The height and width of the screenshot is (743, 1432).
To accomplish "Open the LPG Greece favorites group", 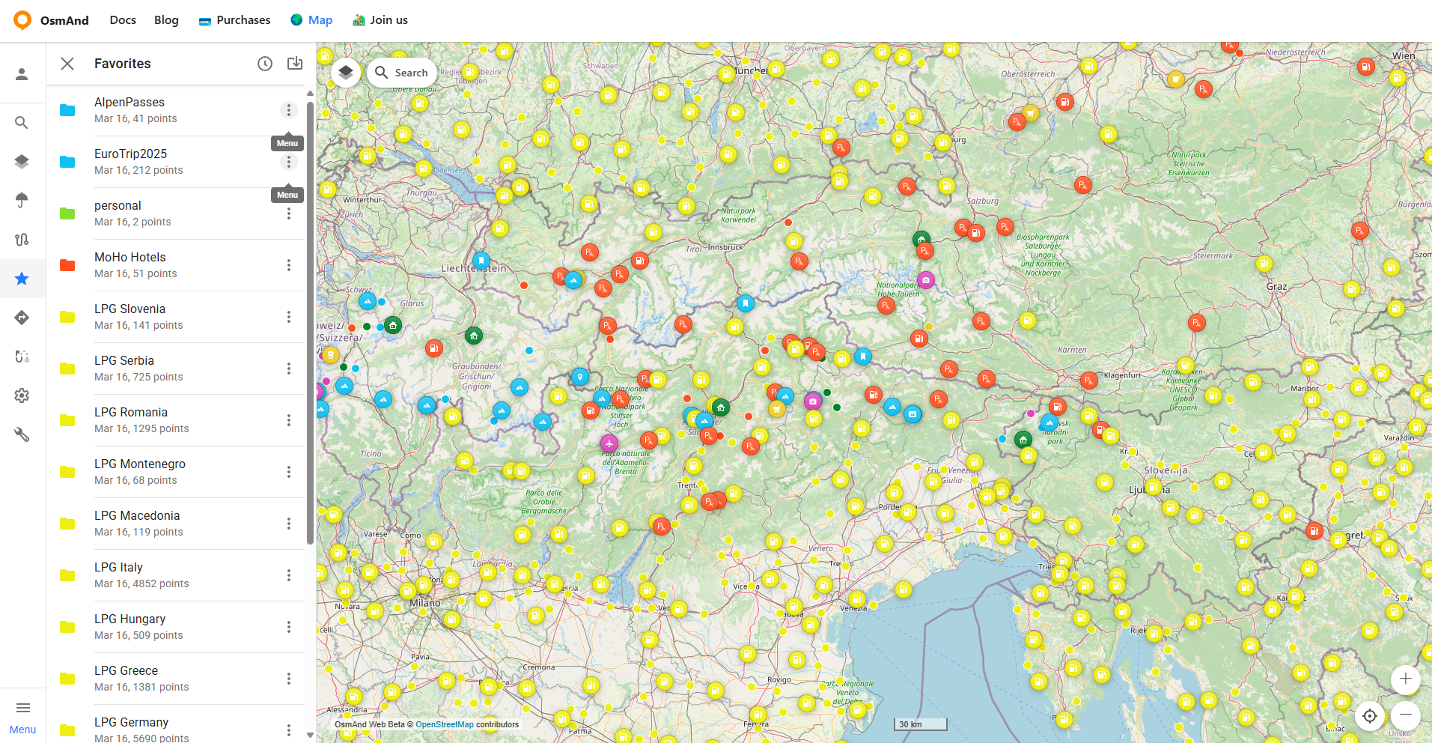I will tap(175, 678).
